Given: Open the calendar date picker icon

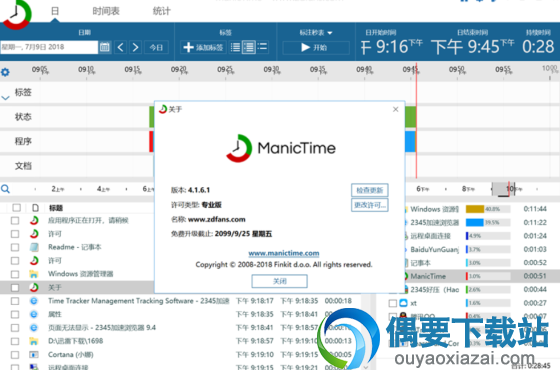Looking at the screenshot, I should click(105, 47).
